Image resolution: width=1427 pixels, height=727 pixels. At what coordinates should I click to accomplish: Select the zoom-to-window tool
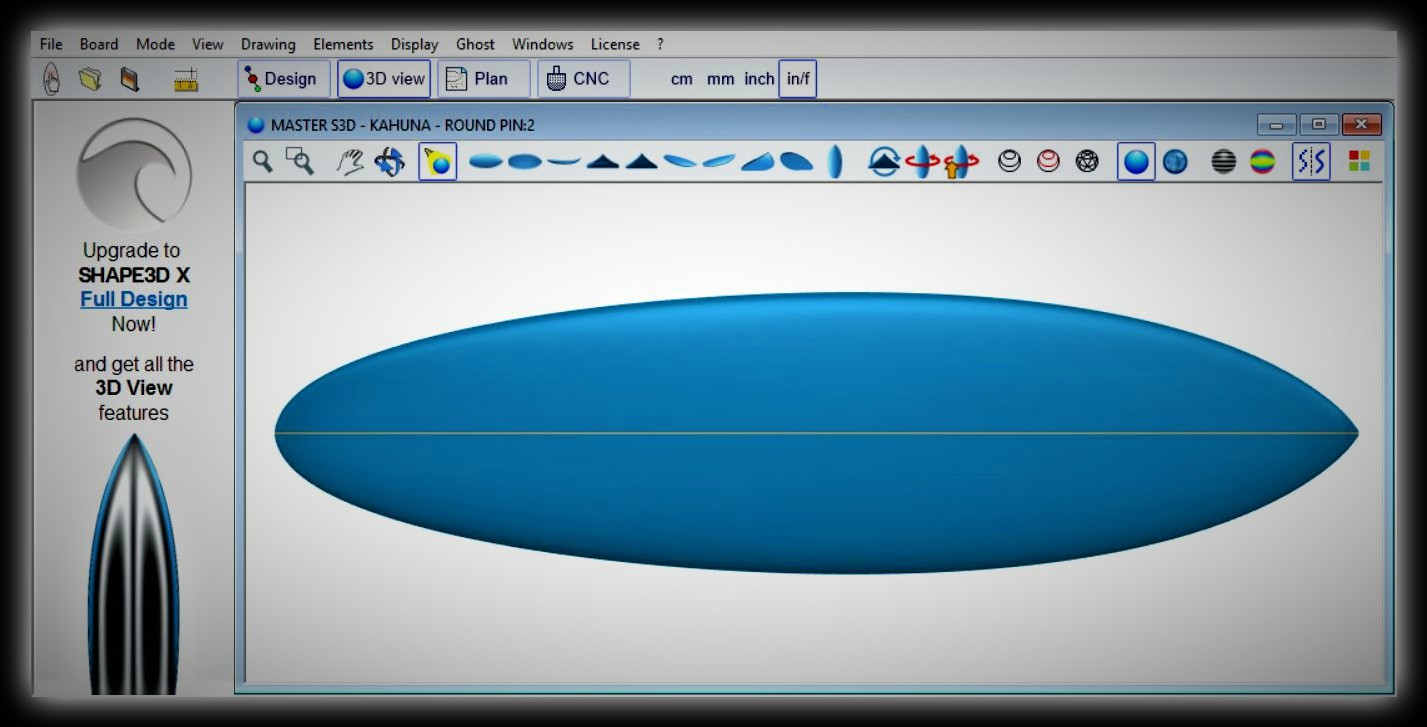tap(300, 161)
